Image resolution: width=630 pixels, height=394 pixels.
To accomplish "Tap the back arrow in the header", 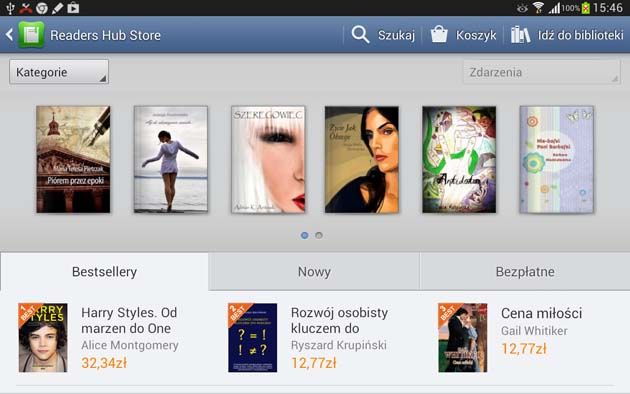I will point(10,35).
